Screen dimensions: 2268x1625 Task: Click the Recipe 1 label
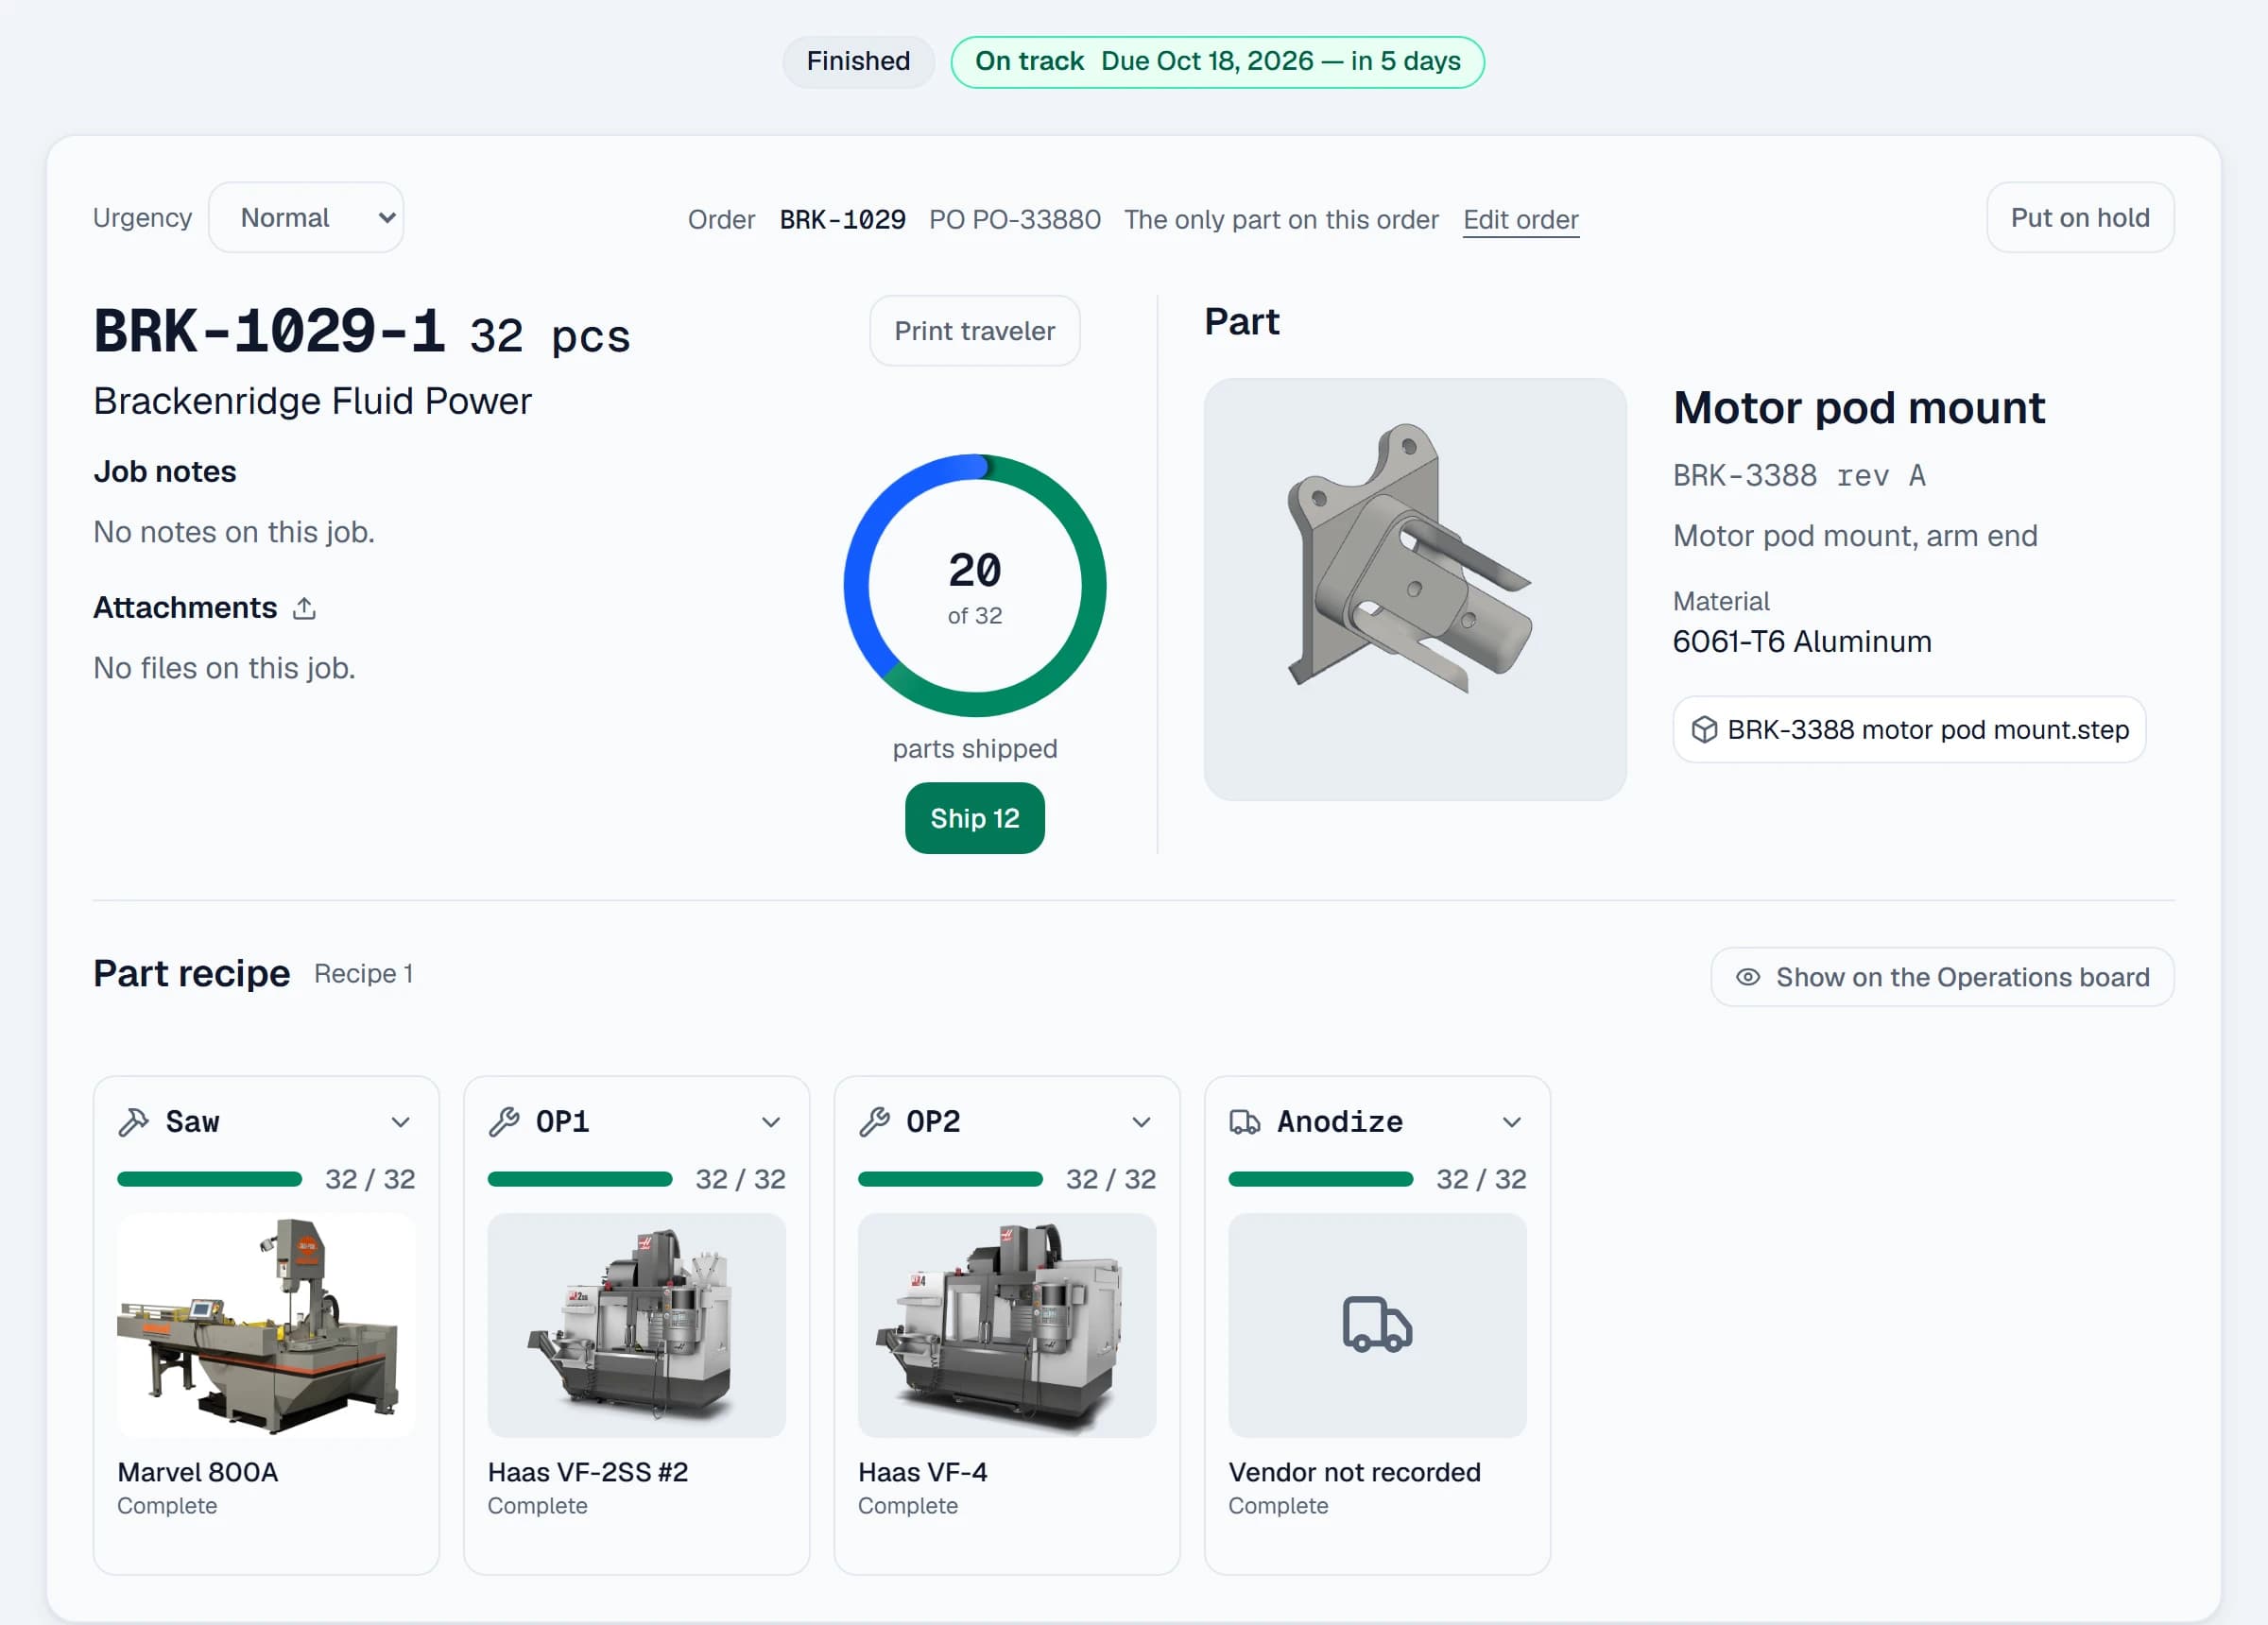(363, 974)
